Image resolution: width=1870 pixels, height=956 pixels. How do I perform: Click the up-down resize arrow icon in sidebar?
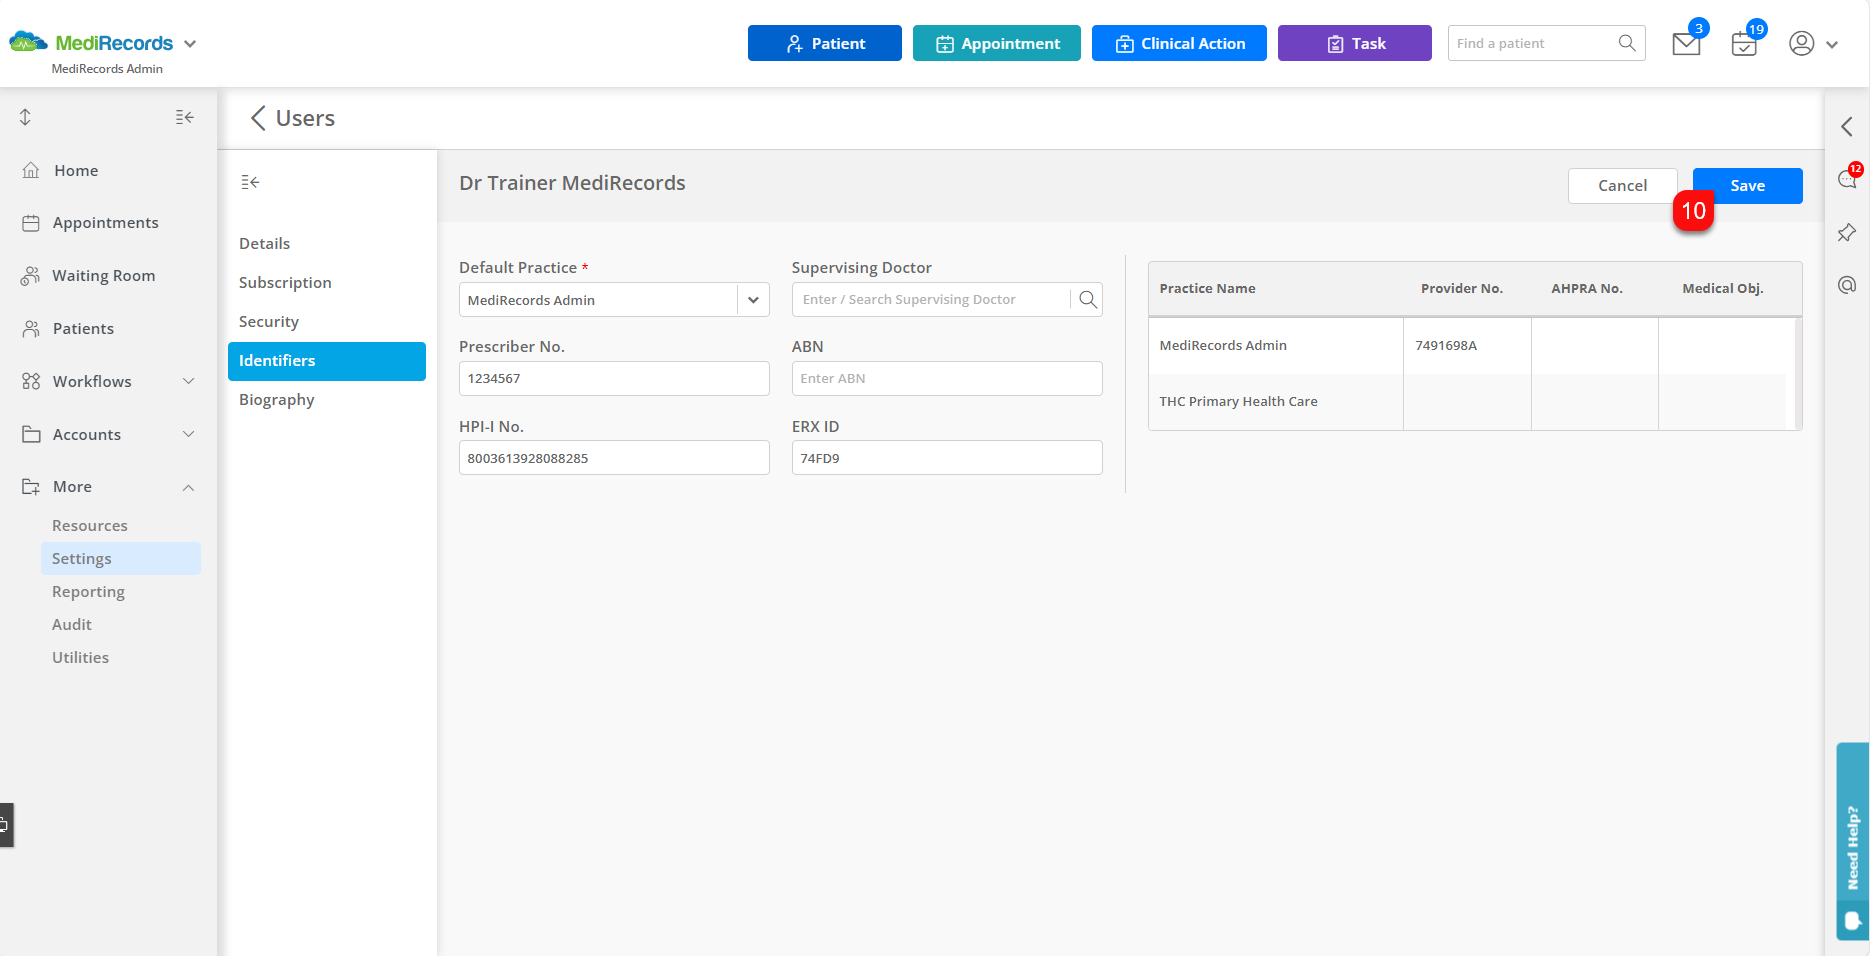click(25, 117)
